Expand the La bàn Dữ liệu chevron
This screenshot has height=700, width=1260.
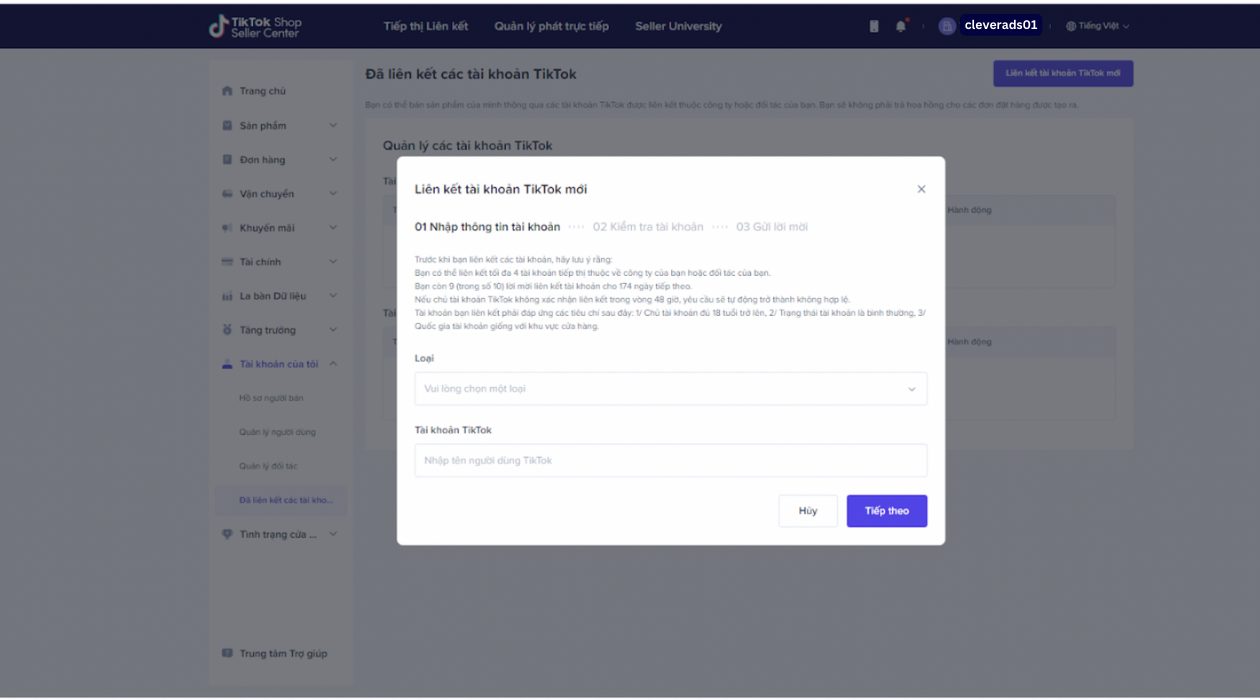[333, 296]
